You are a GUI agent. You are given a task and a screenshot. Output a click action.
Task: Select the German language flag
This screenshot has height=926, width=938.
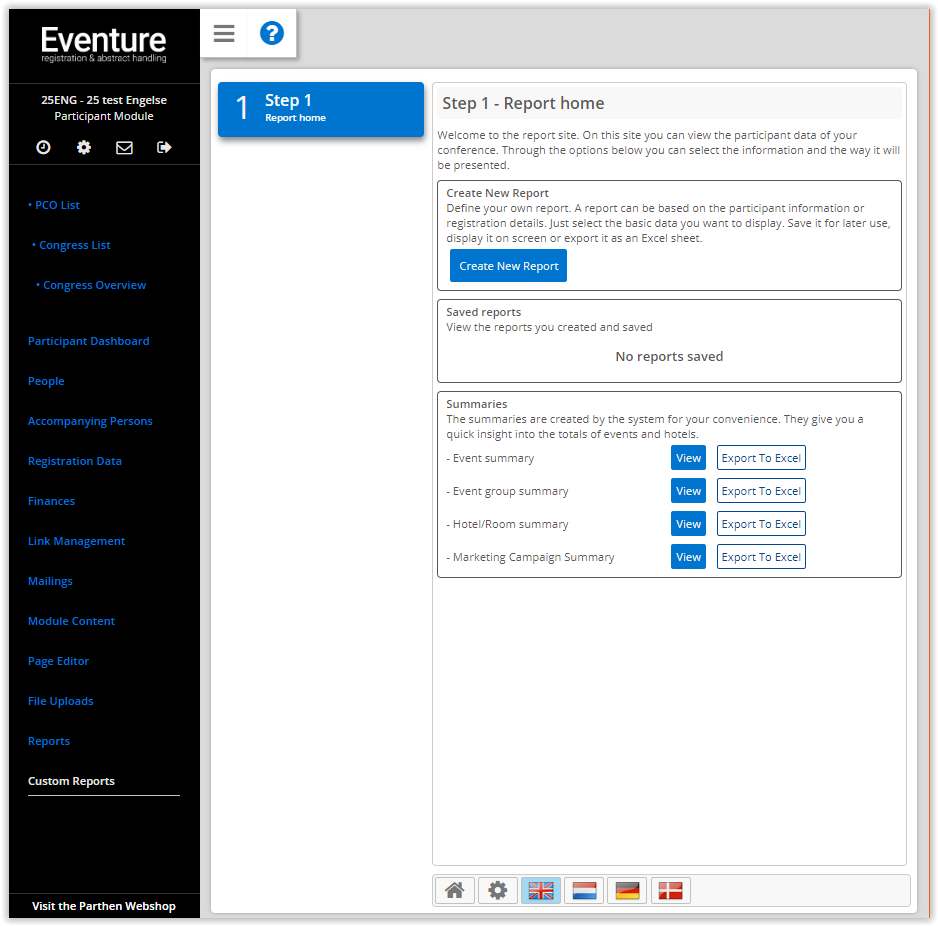pyautogui.click(x=627, y=890)
